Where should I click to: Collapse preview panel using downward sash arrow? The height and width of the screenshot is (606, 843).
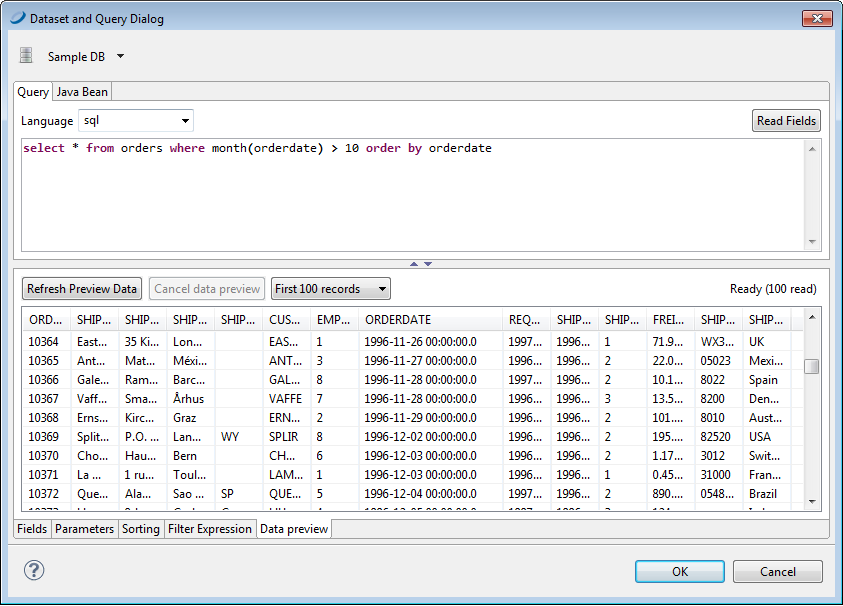click(x=428, y=264)
